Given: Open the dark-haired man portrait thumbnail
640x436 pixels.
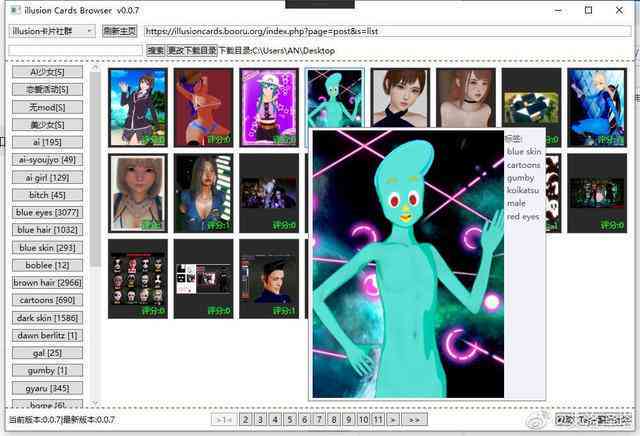Looking at the screenshot, I should pyautogui.click(x=269, y=279).
